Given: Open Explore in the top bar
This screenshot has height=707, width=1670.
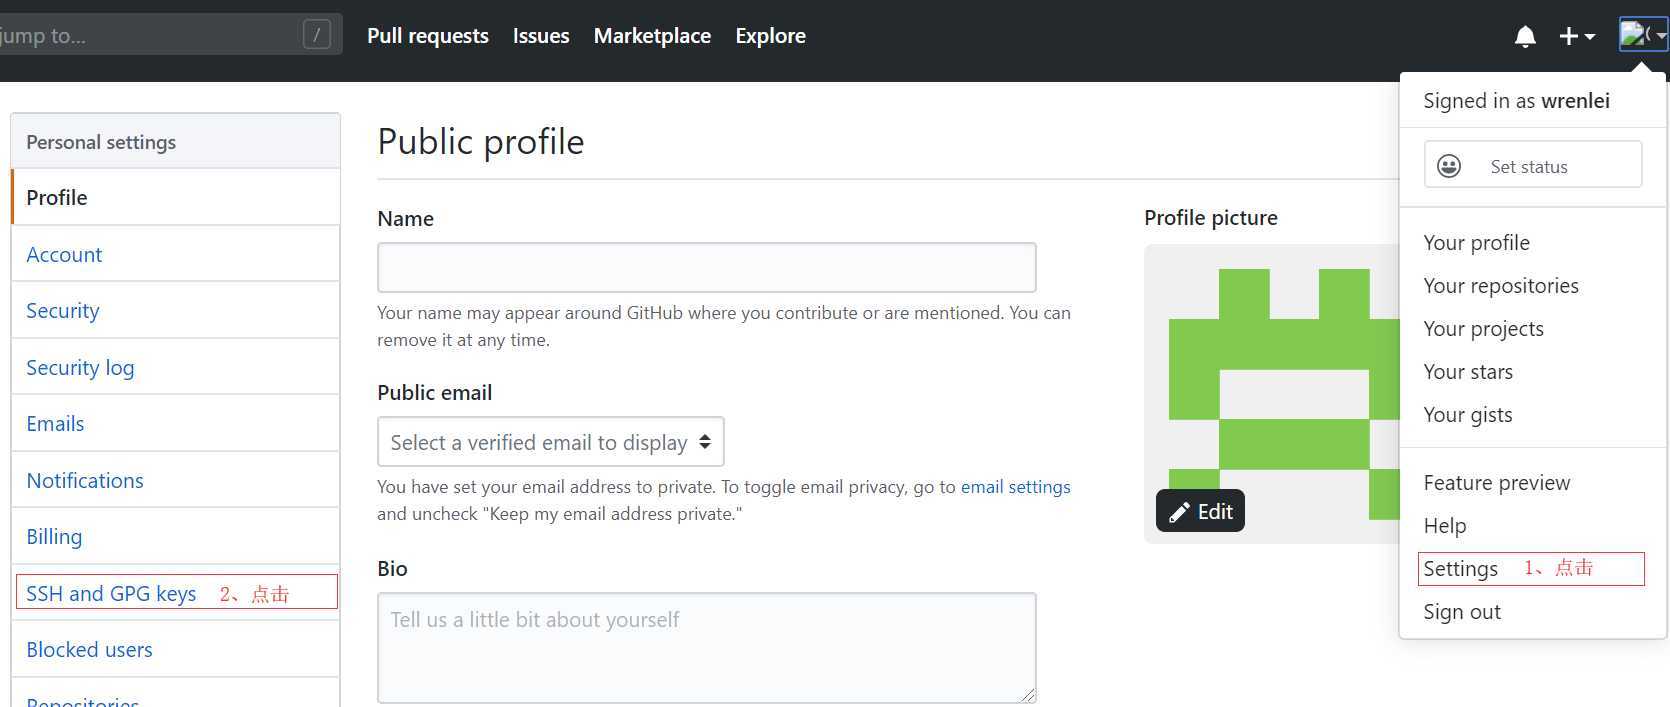Looking at the screenshot, I should click(x=770, y=36).
